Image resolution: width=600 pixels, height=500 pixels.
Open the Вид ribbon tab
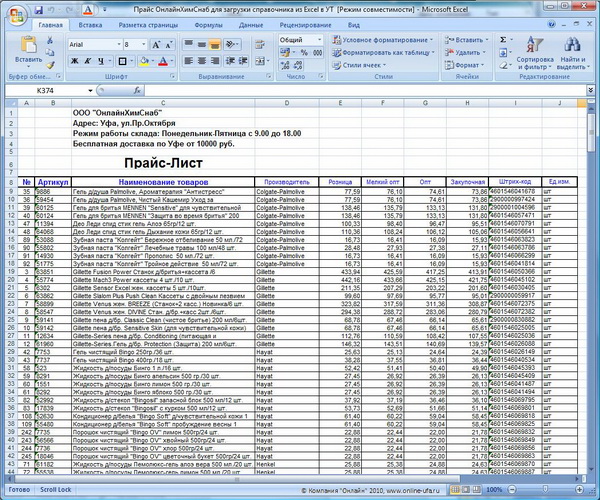pos(354,25)
